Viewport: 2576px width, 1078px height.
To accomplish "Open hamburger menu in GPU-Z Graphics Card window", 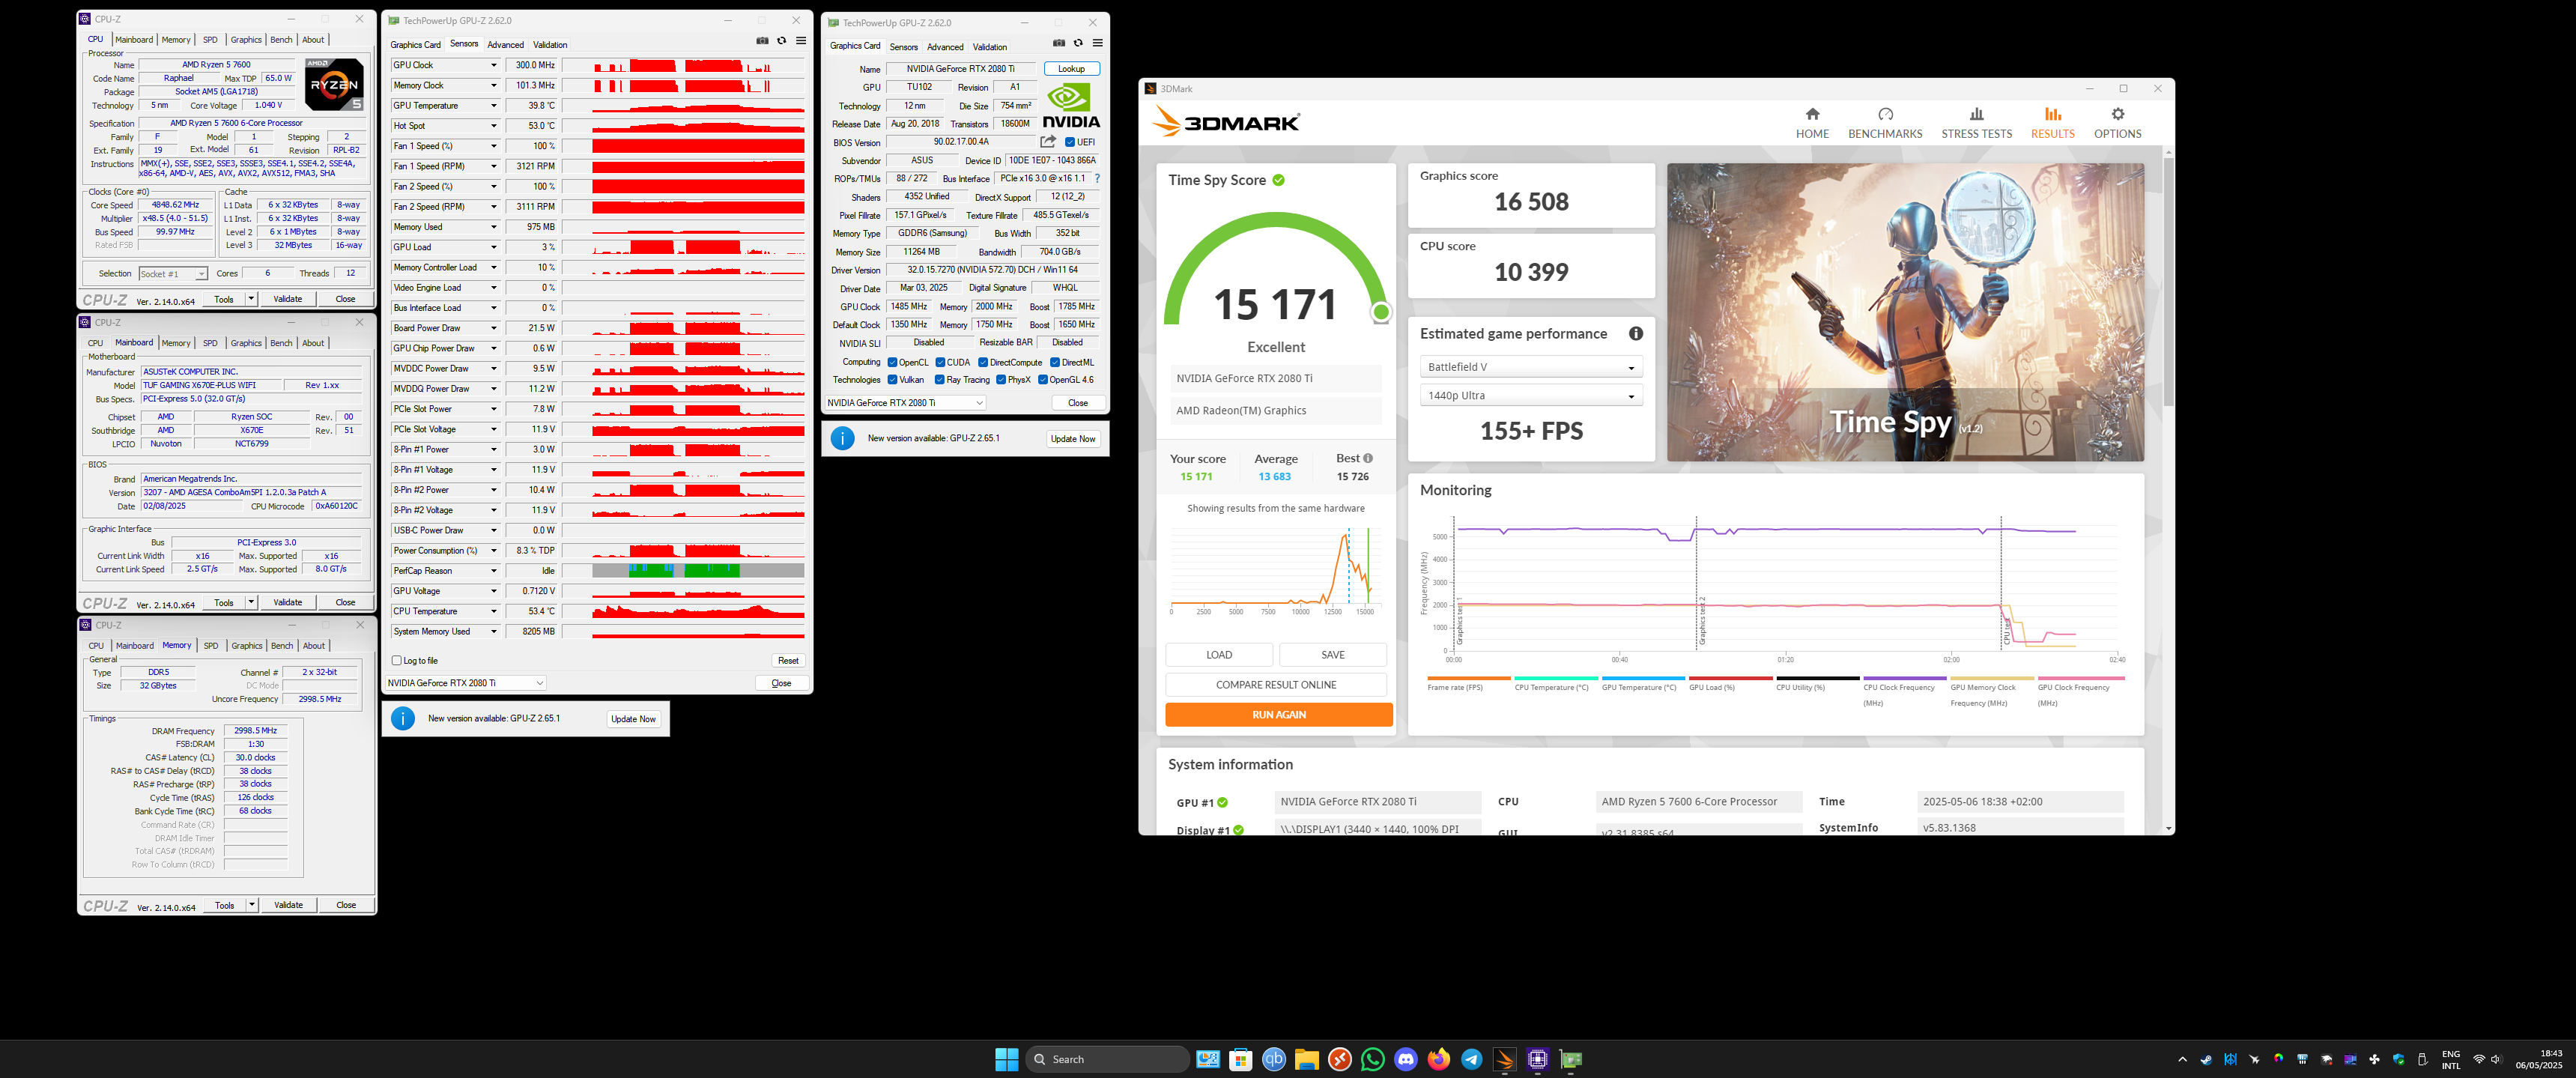I will (x=1098, y=43).
